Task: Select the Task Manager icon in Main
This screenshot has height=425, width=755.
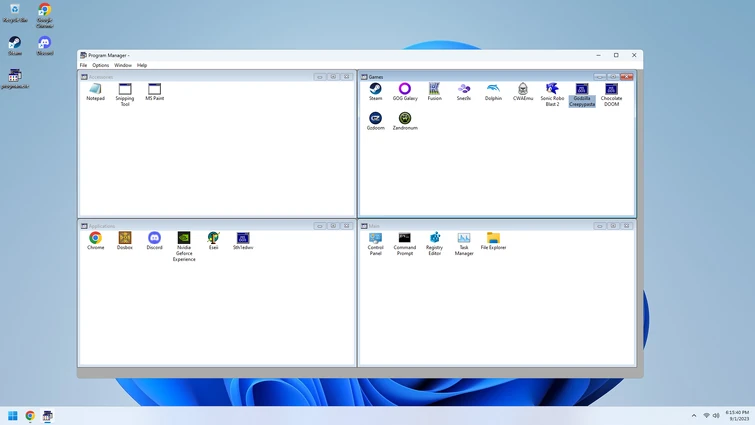Action: click(x=464, y=238)
